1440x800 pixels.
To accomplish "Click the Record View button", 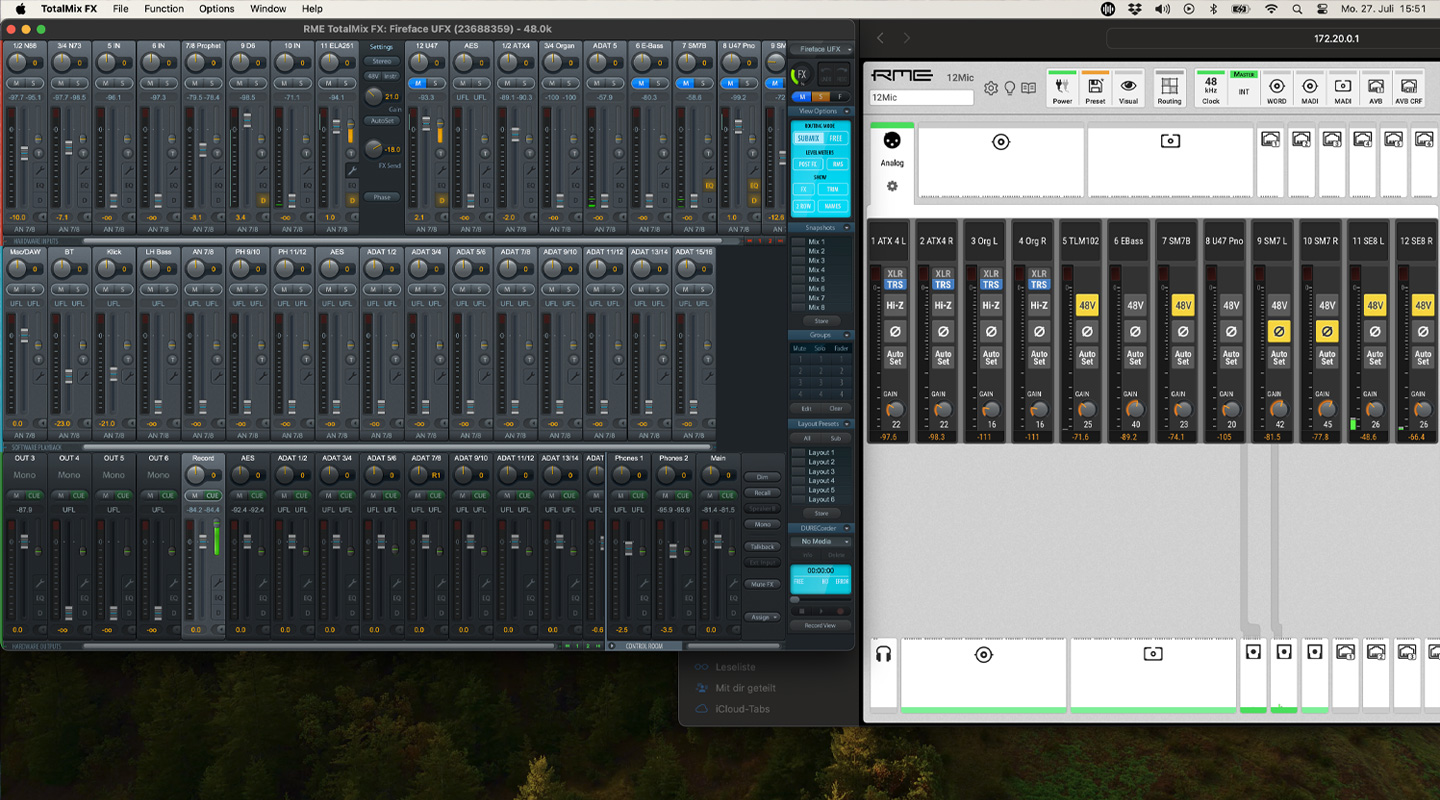I will [x=821, y=626].
